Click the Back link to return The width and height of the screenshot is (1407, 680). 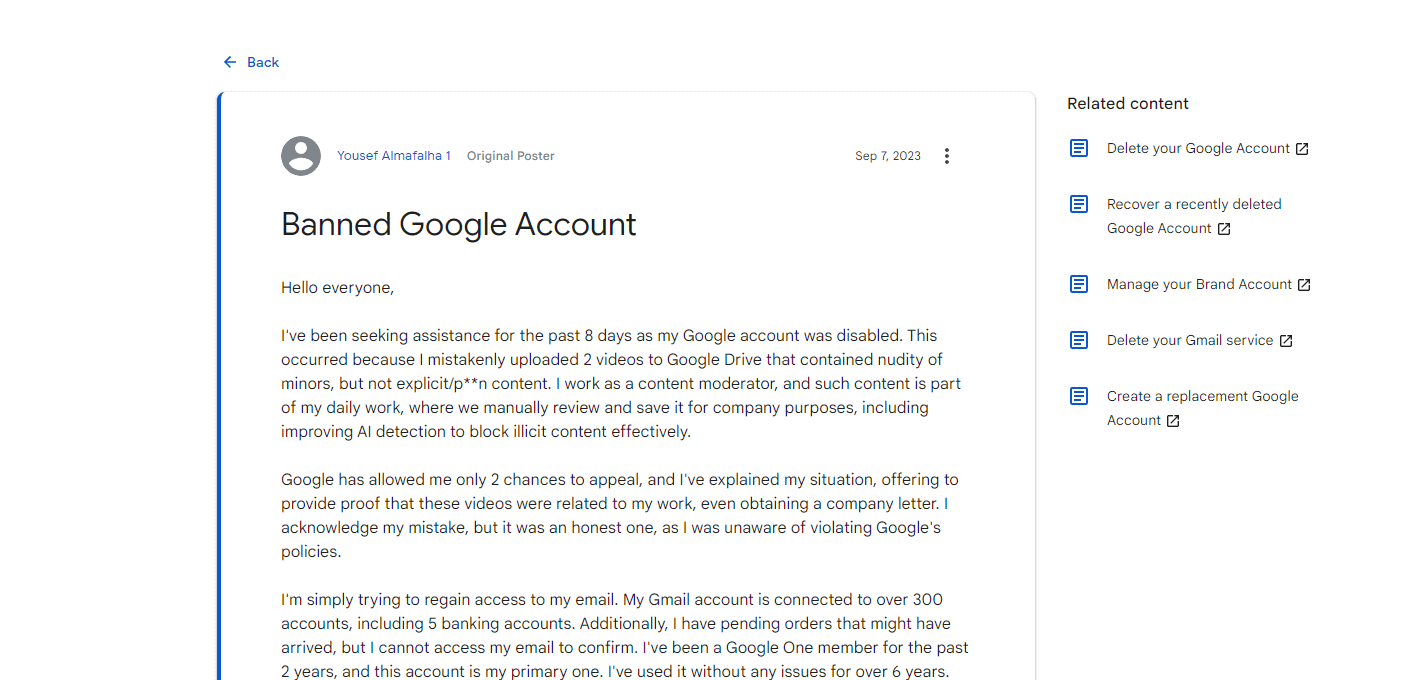point(262,61)
